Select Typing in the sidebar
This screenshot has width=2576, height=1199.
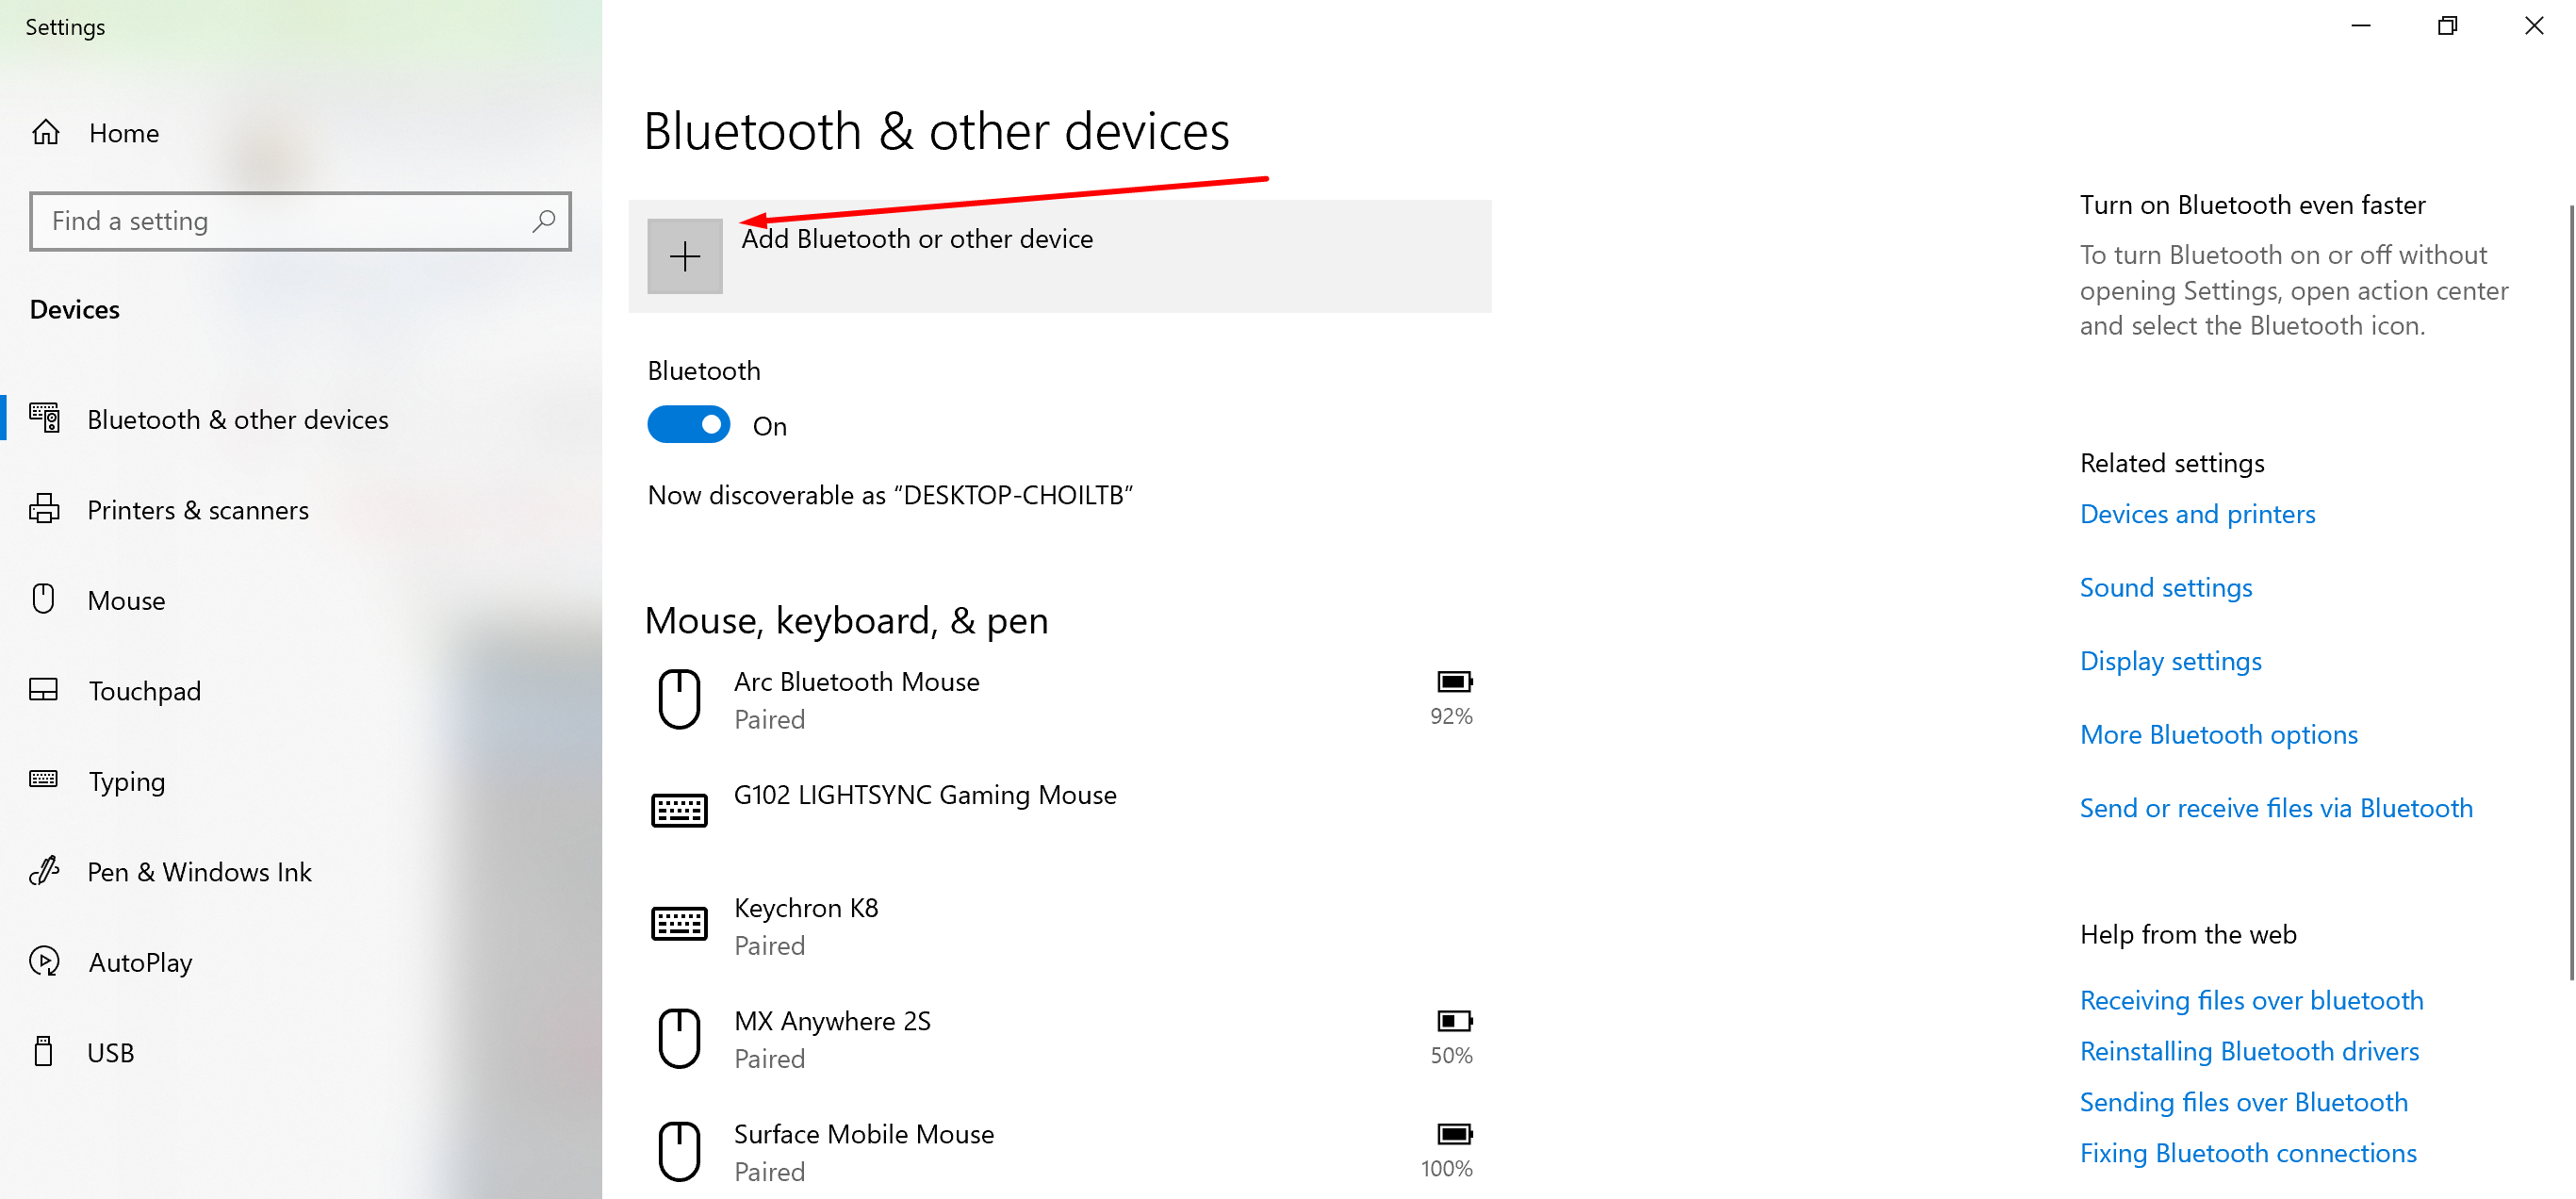tap(126, 781)
